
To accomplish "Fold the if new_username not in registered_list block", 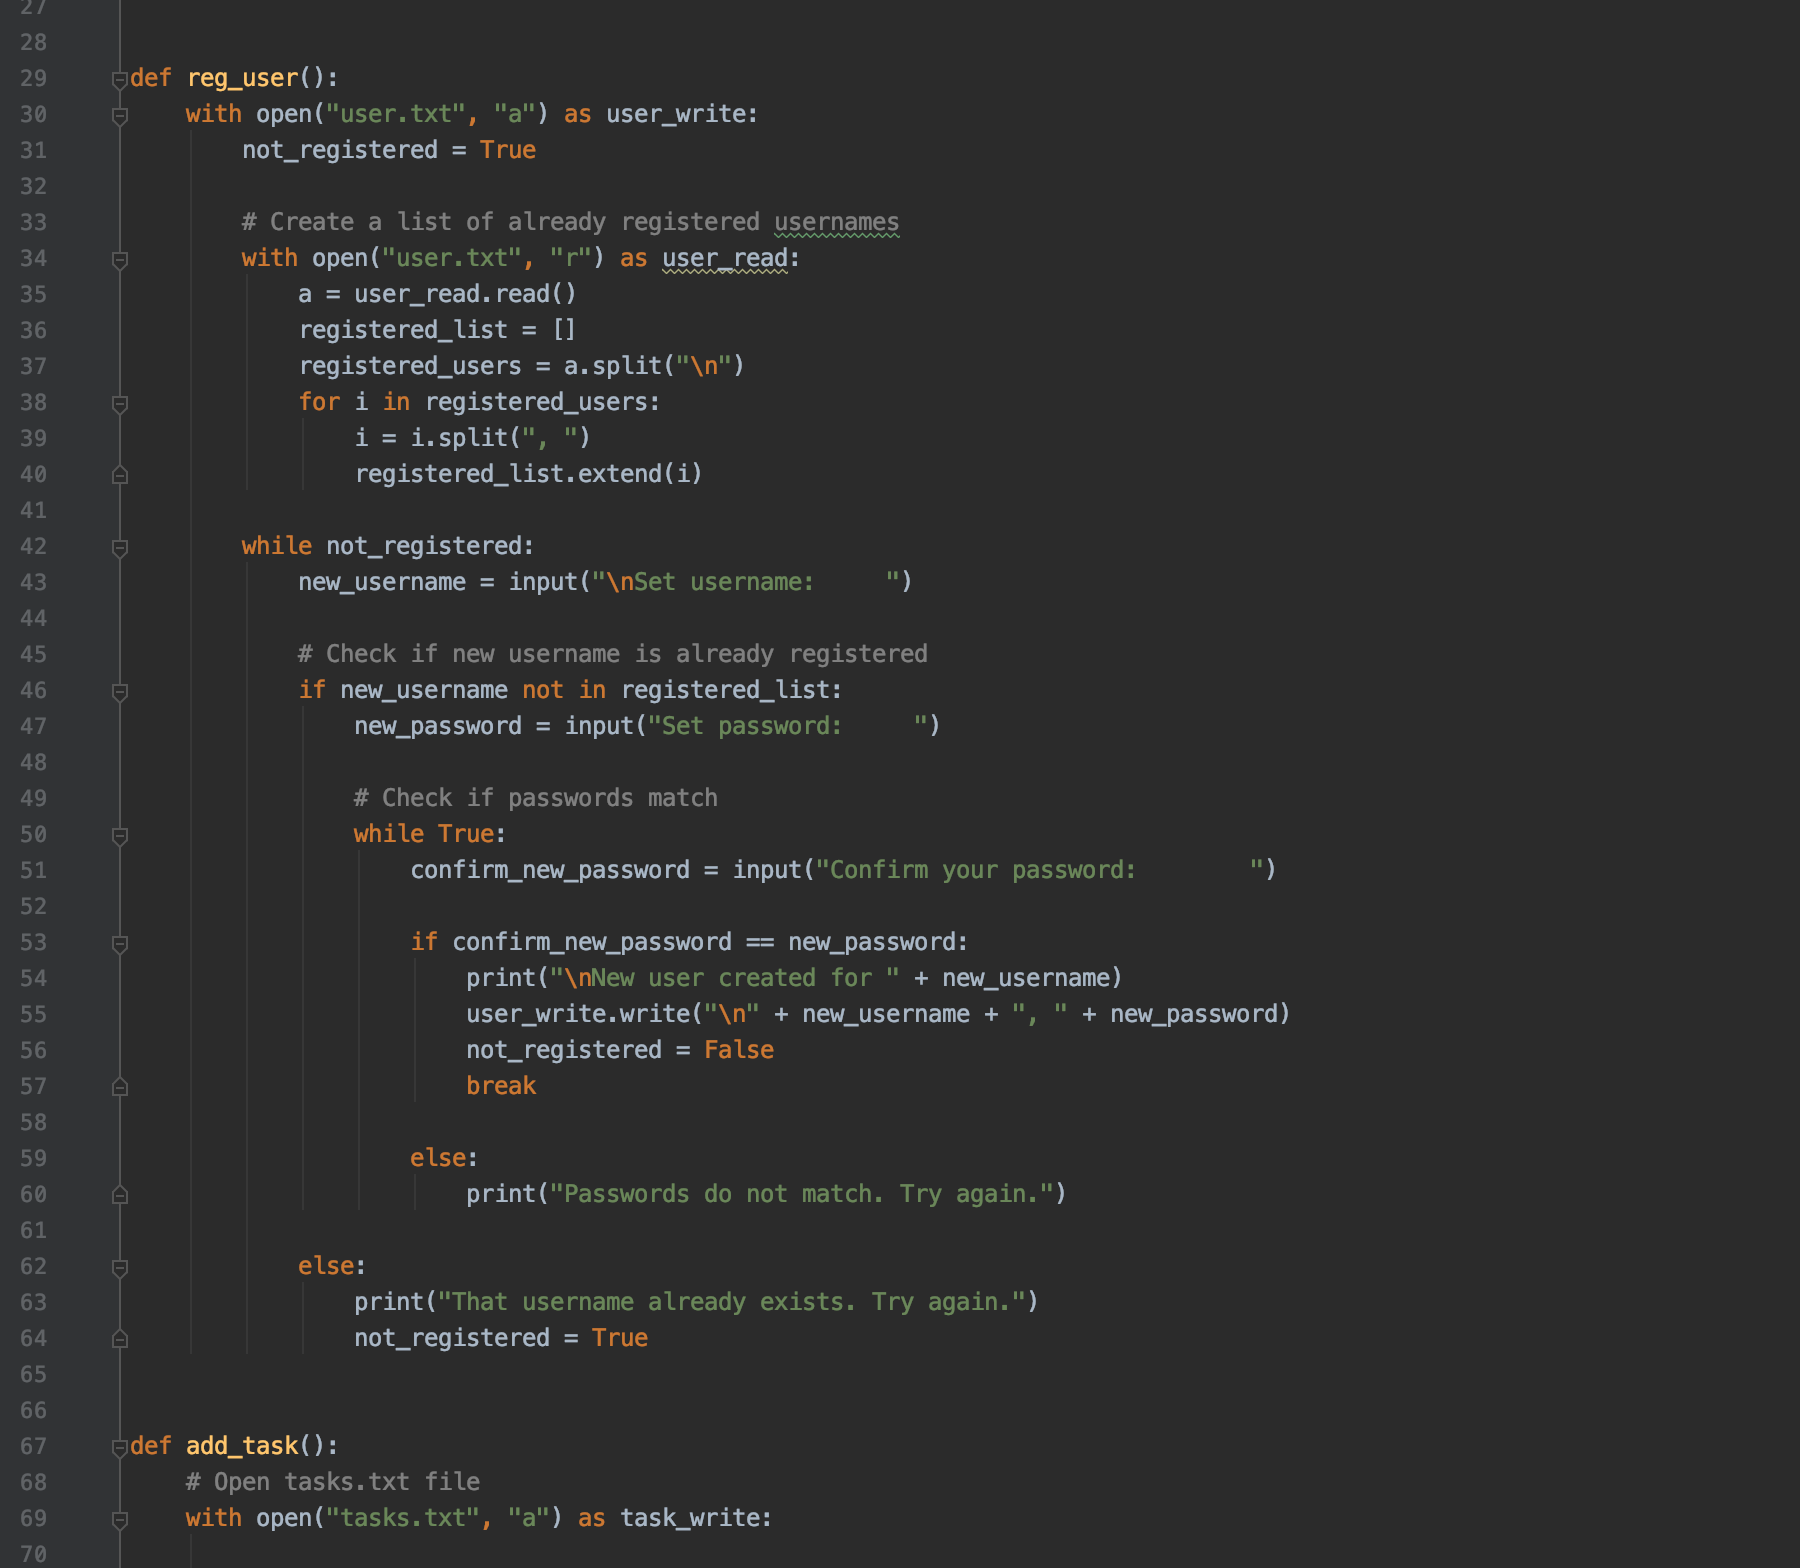I will pyautogui.click(x=120, y=691).
